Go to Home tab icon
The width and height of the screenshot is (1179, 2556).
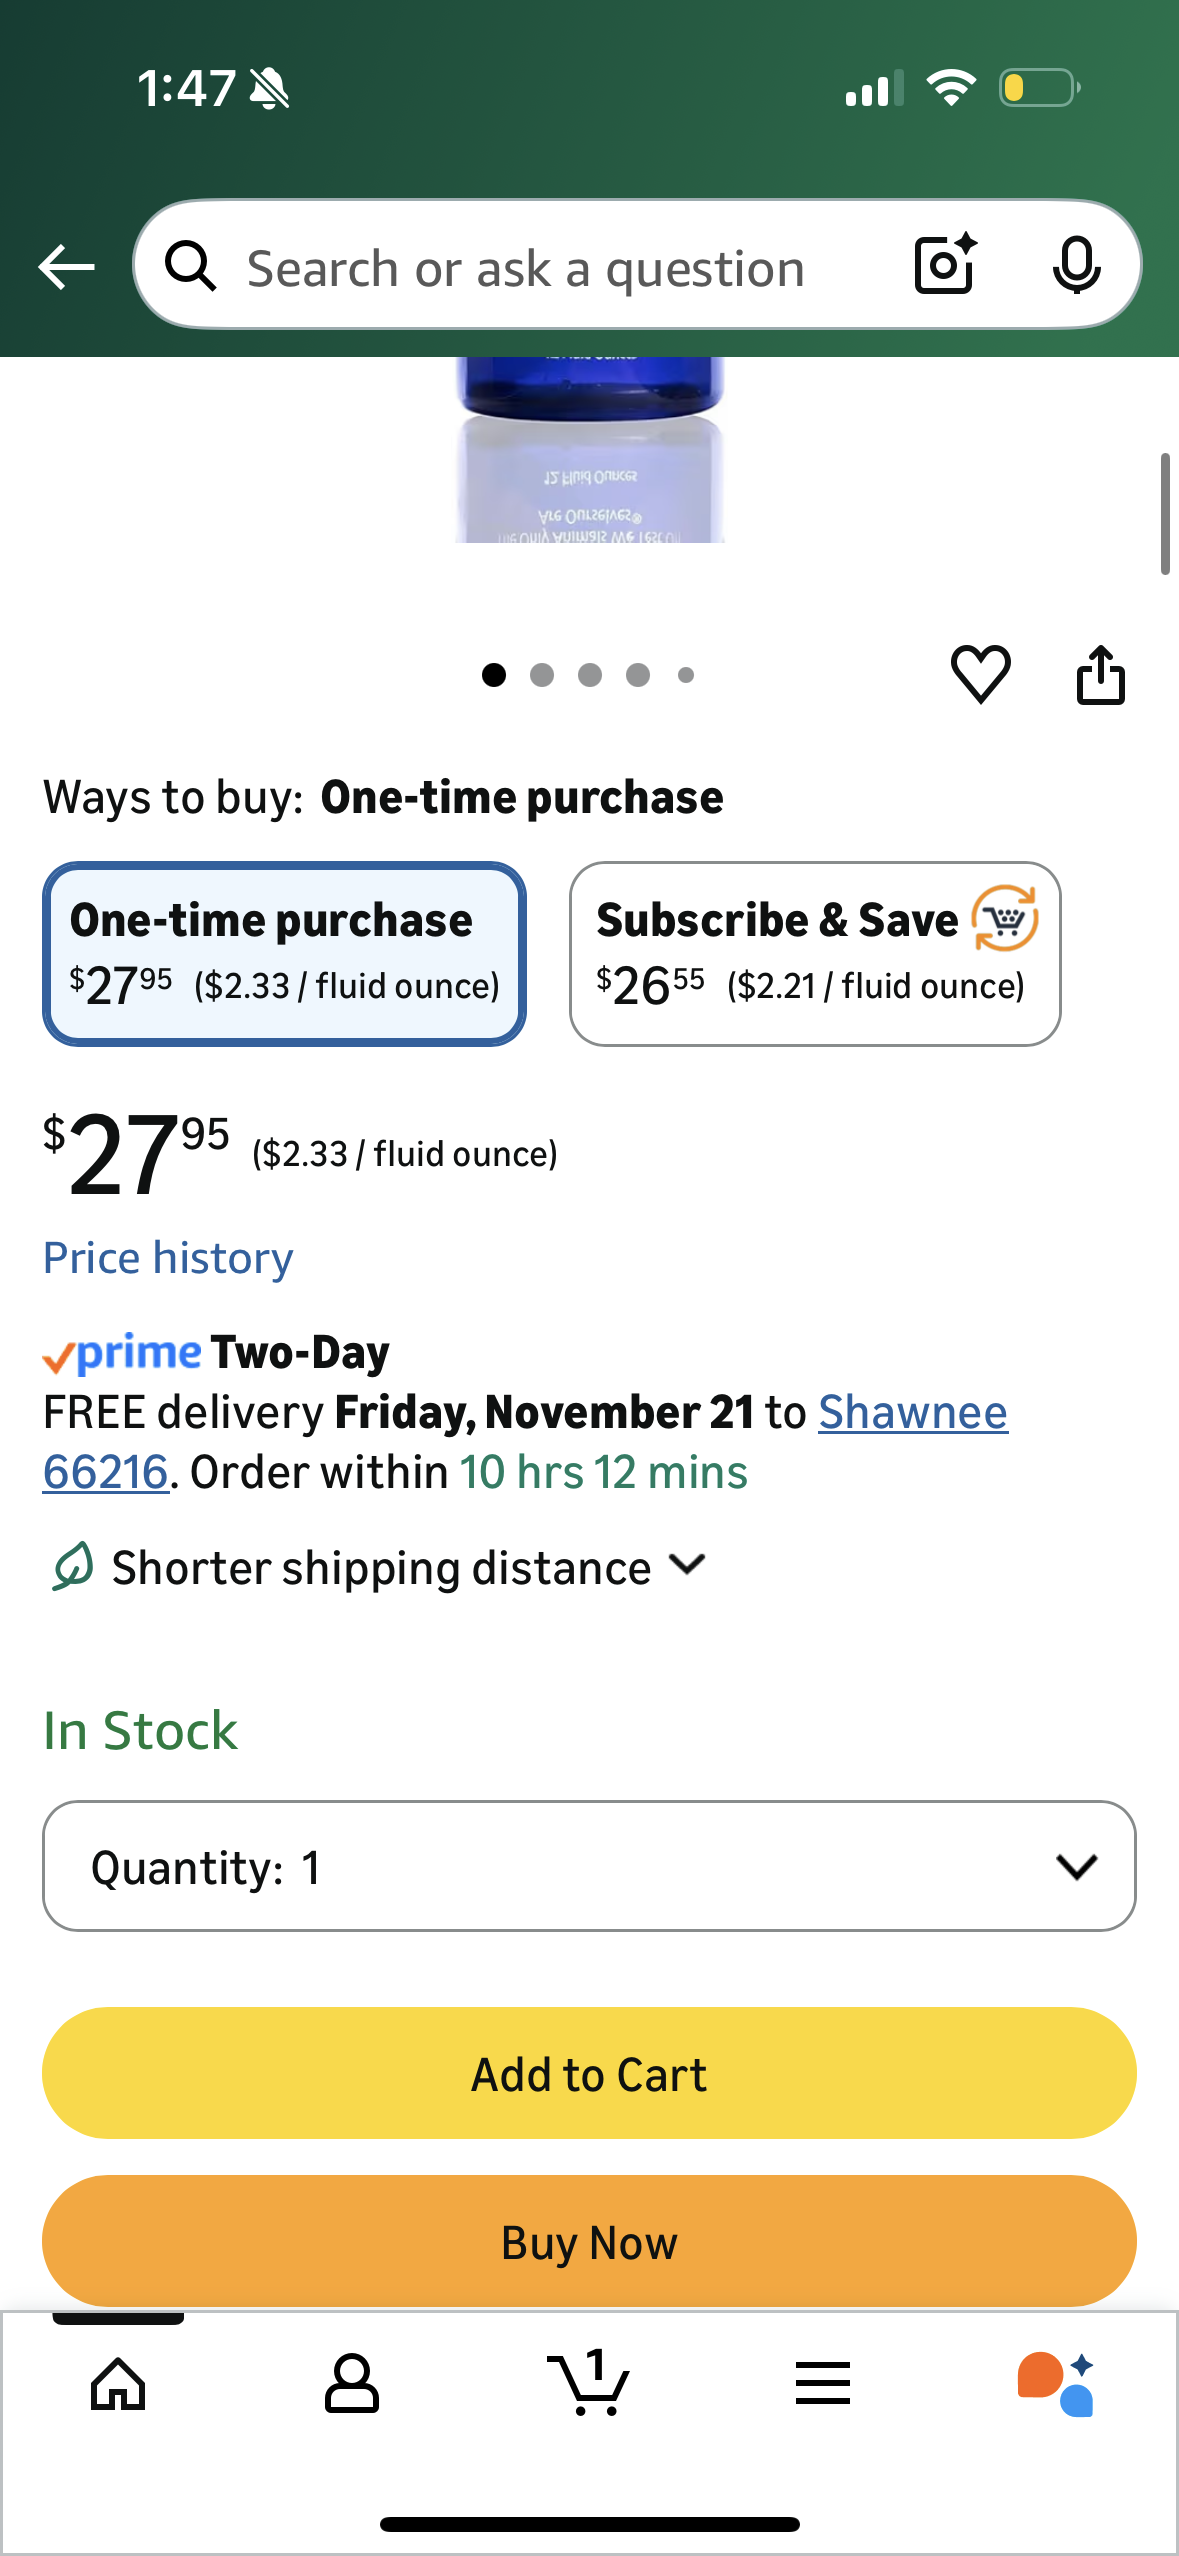(x=118, y=2384)
